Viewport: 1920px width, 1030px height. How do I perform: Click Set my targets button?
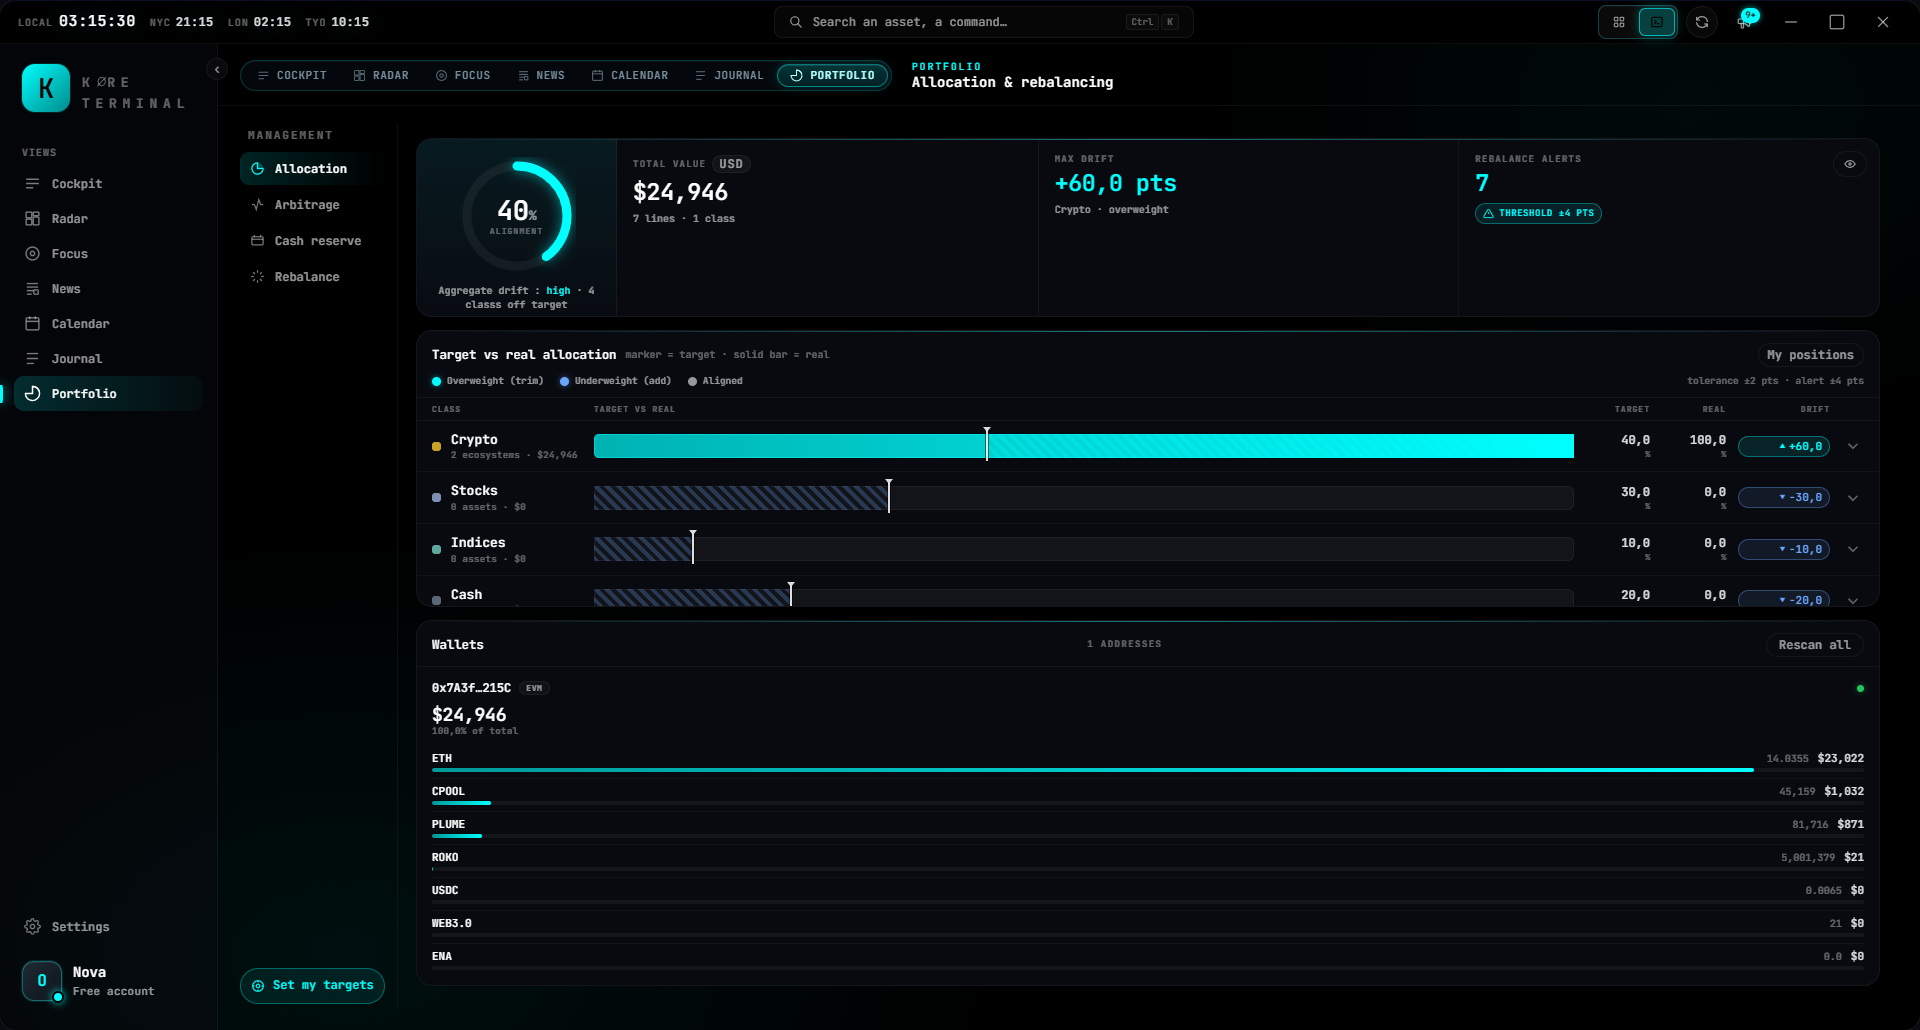coord(312,986)
